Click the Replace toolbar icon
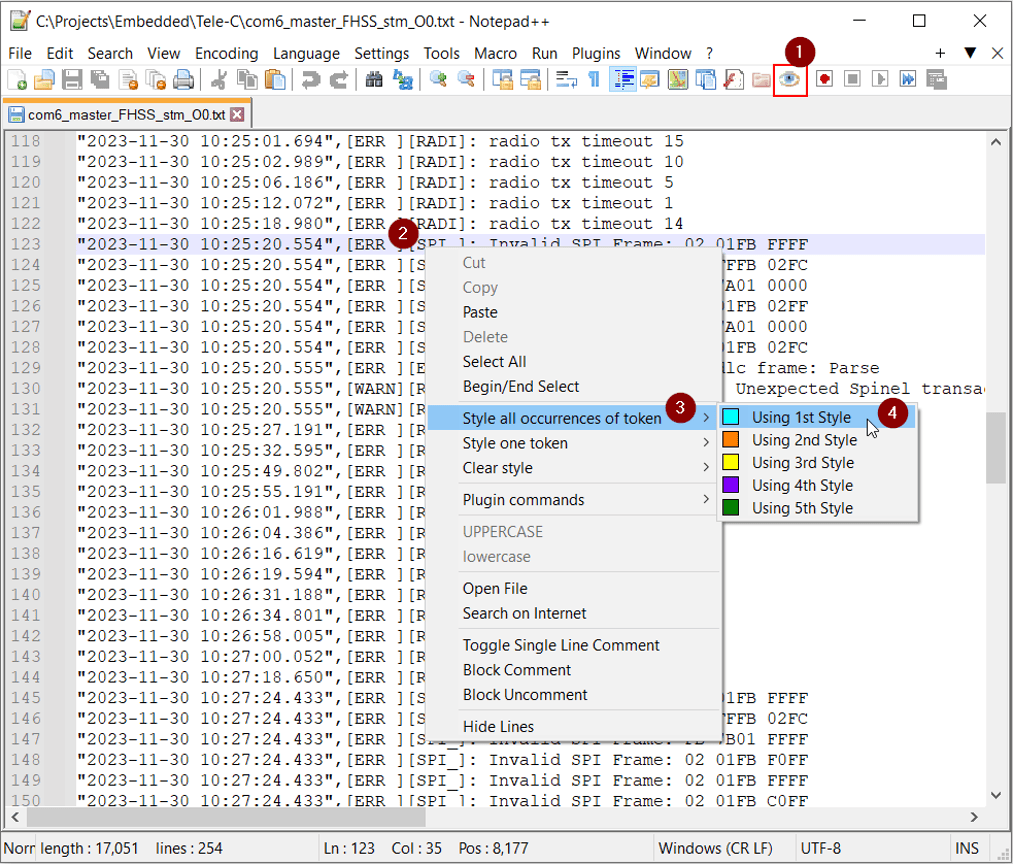Screen dimensions: 1015x865 [x=403, y=80]
